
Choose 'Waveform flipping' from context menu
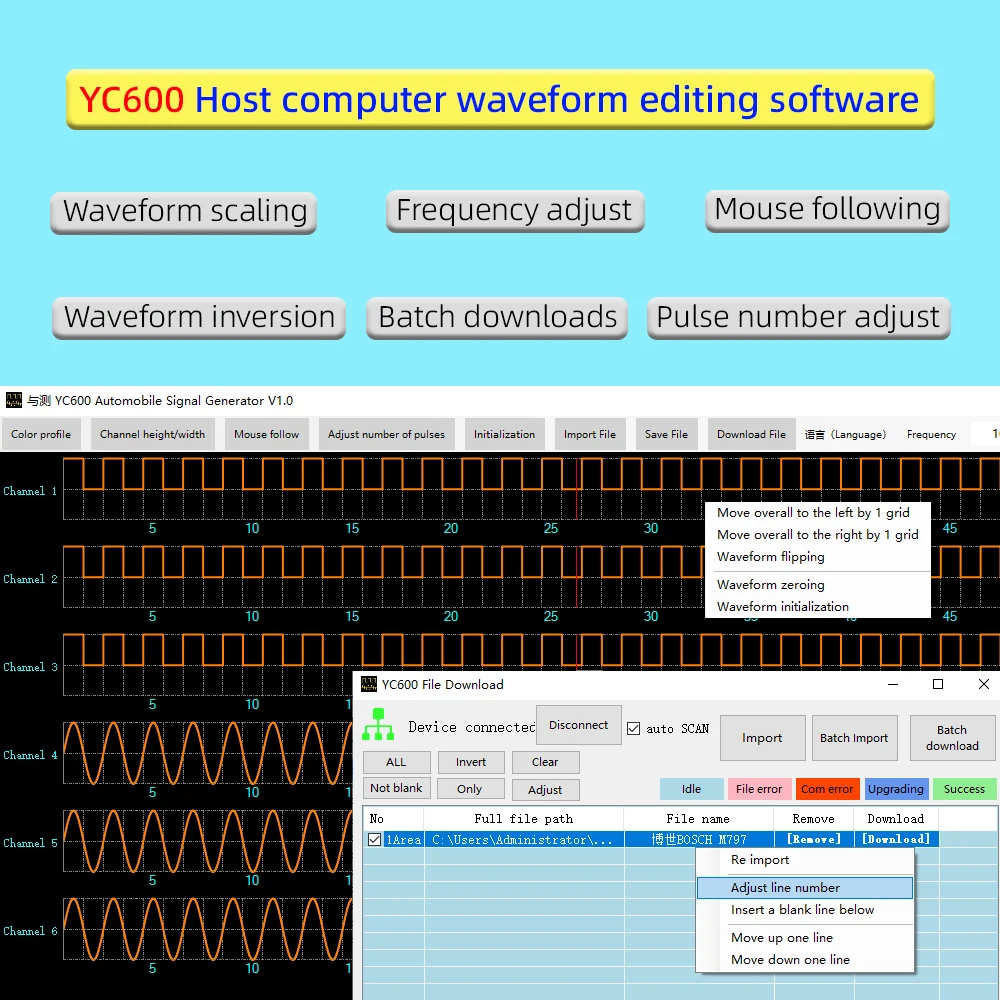click(x=771, y=557)
